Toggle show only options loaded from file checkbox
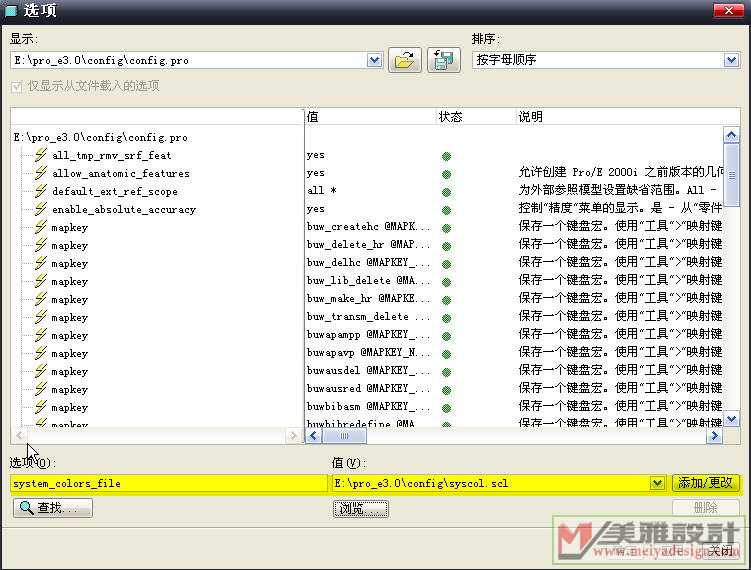Viewport: 751px width, 570px height. (17, 87)
